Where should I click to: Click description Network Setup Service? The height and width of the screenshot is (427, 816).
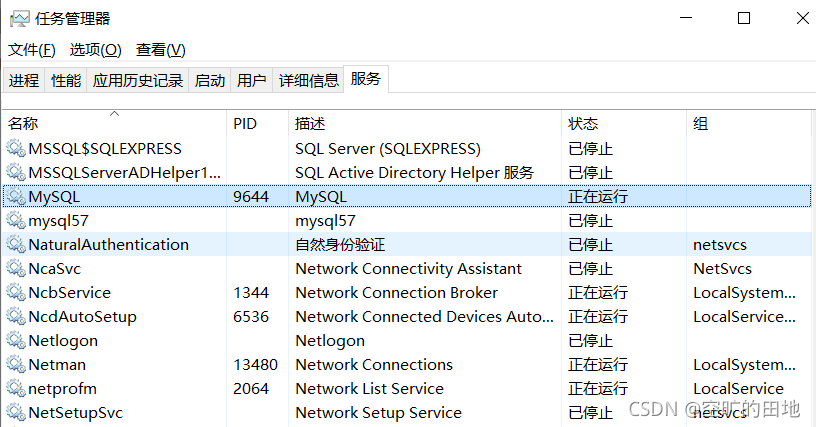pos(378,413)
